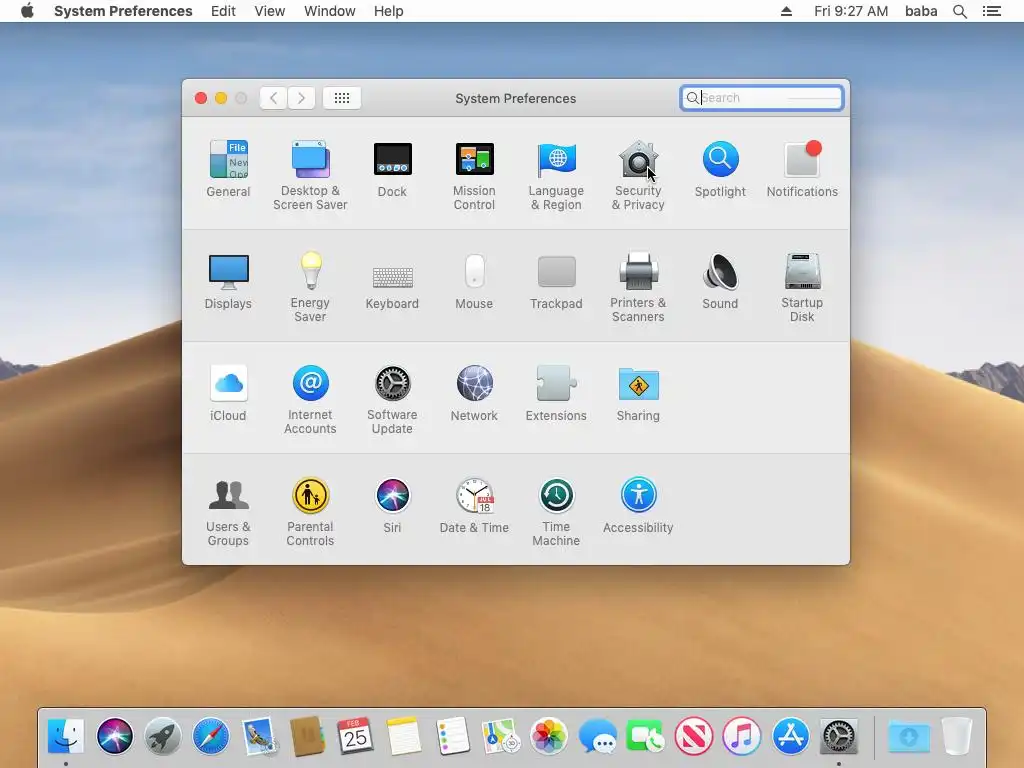Open Date & Time preferences

click(474, 505)
